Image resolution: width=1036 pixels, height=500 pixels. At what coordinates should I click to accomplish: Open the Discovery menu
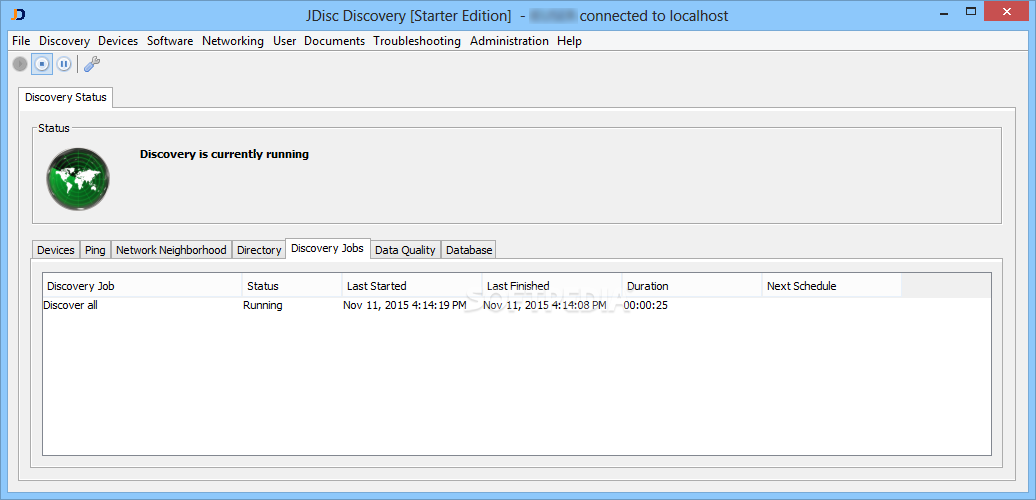pyautogui.click(x=64, y=41)
